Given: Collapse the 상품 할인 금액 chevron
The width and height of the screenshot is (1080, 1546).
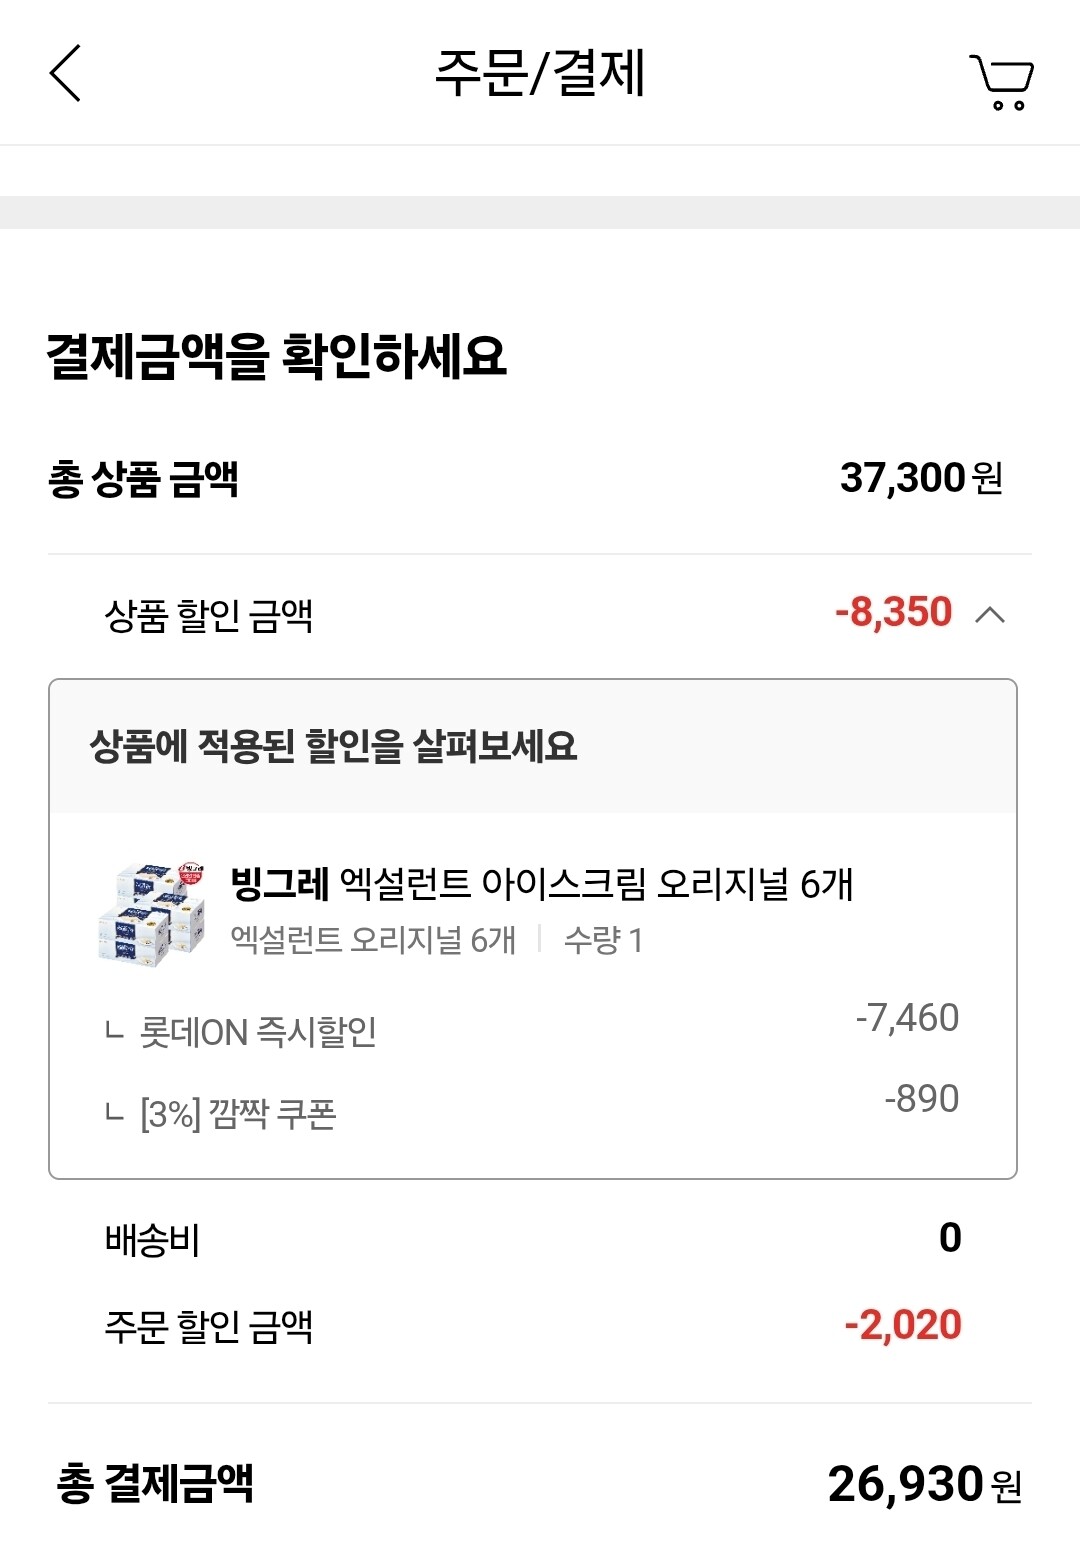Looking at the screenshot, I should pyautogui.click(x=989, y=614).
